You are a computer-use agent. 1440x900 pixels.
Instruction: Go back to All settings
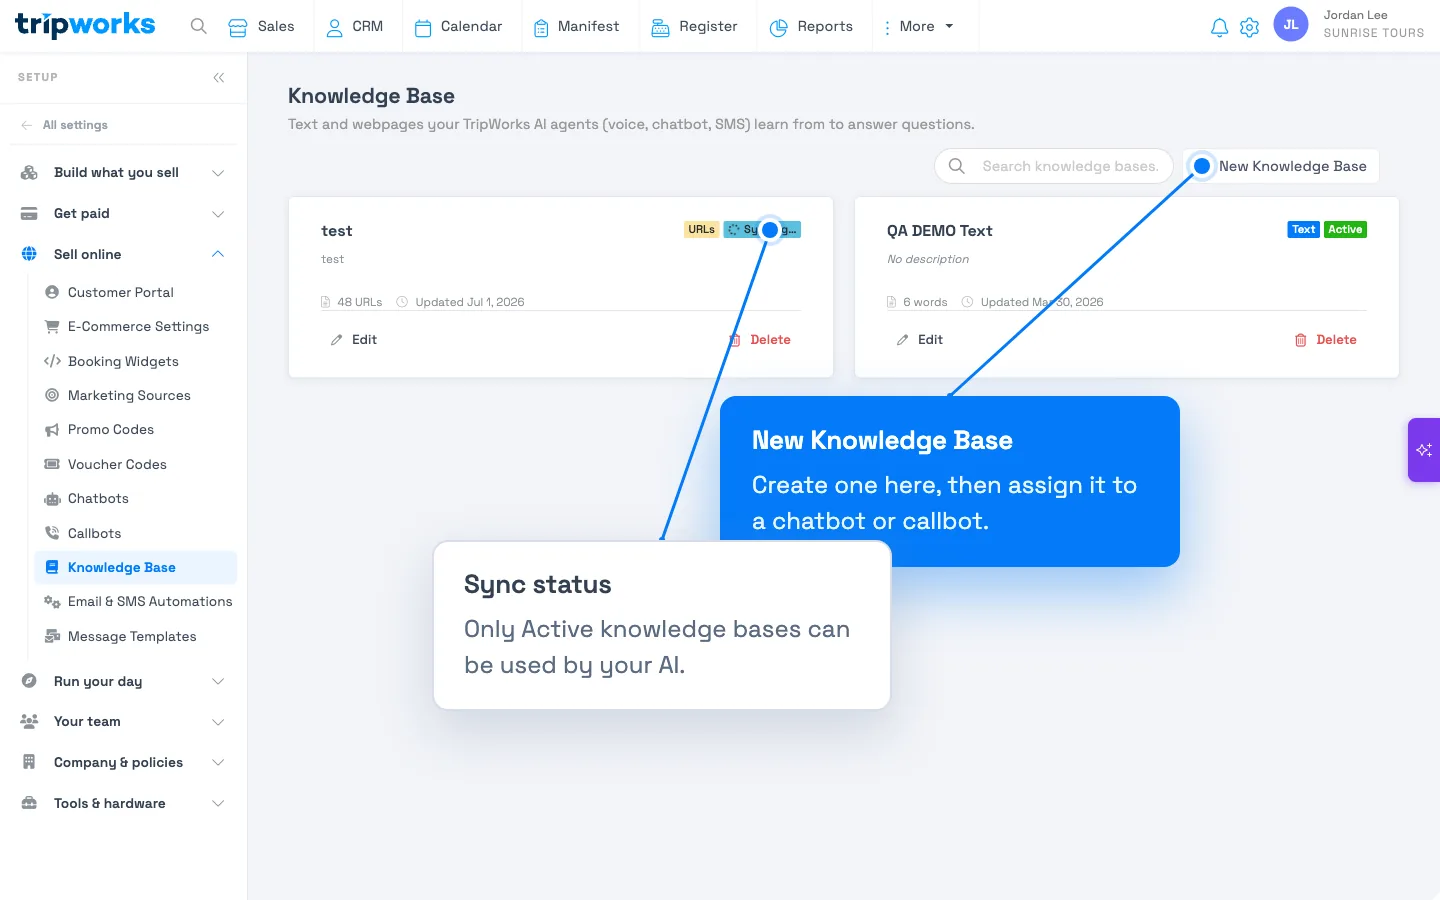tap(65, 125)
